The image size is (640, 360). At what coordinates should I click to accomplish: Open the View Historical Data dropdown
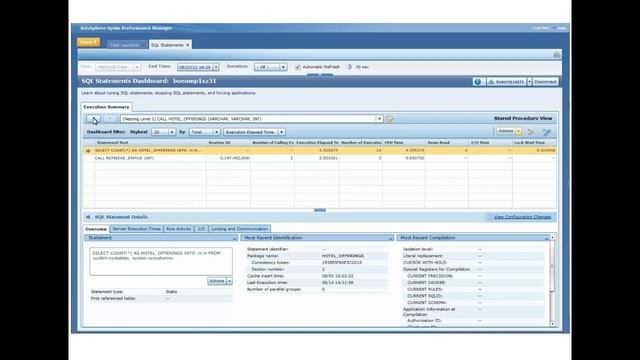[118, 67]
